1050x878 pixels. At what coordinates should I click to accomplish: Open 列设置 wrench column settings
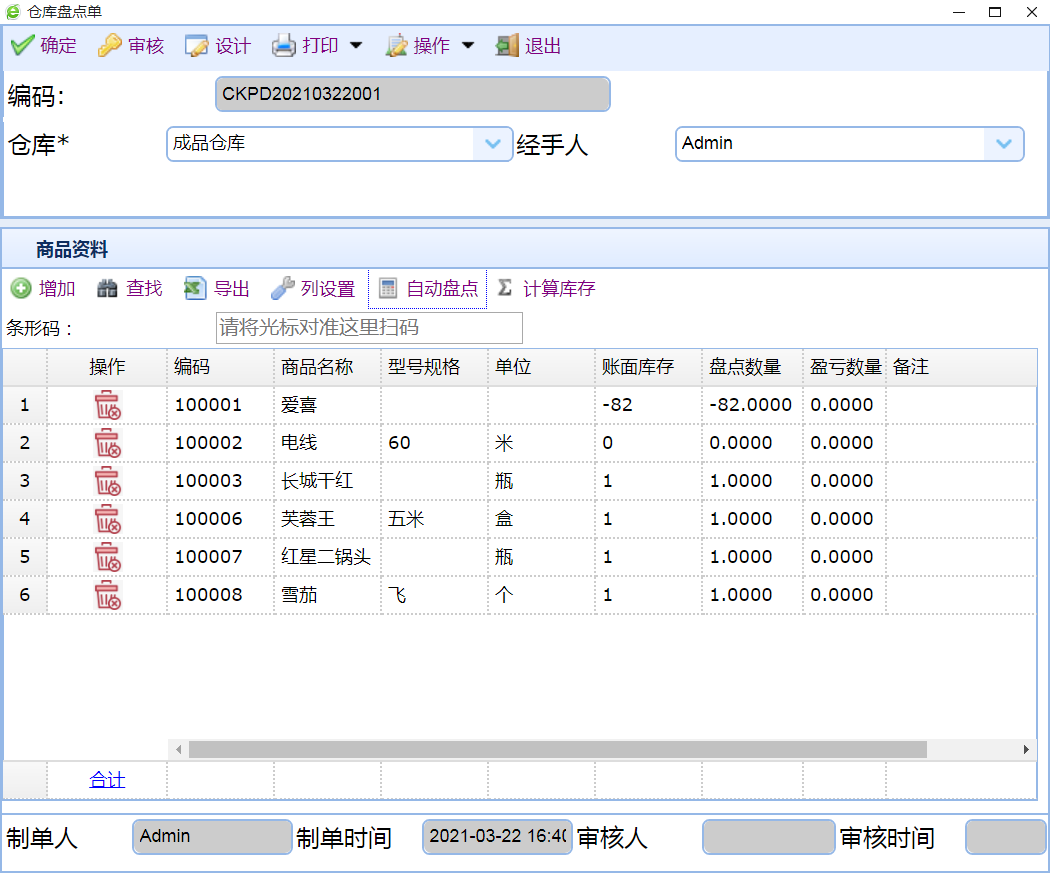(283, 289)
